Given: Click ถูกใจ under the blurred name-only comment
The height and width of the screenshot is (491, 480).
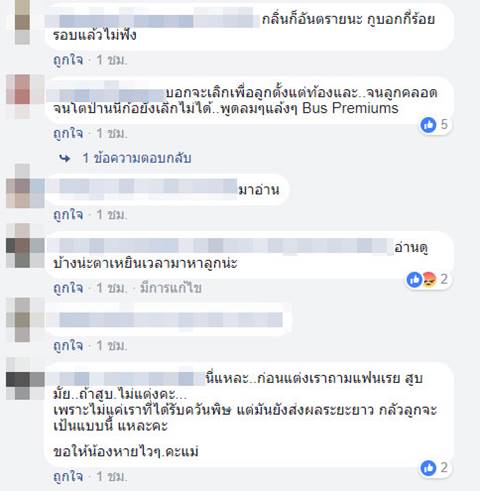Looking at the screenshot, I should [68, 346].
